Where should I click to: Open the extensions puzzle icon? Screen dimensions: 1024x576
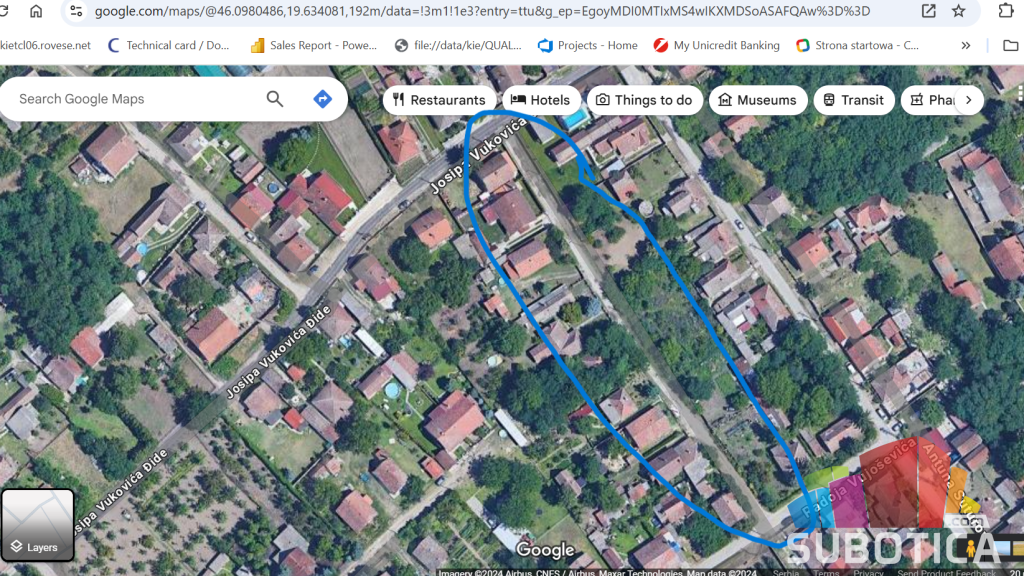[1005, 11]
